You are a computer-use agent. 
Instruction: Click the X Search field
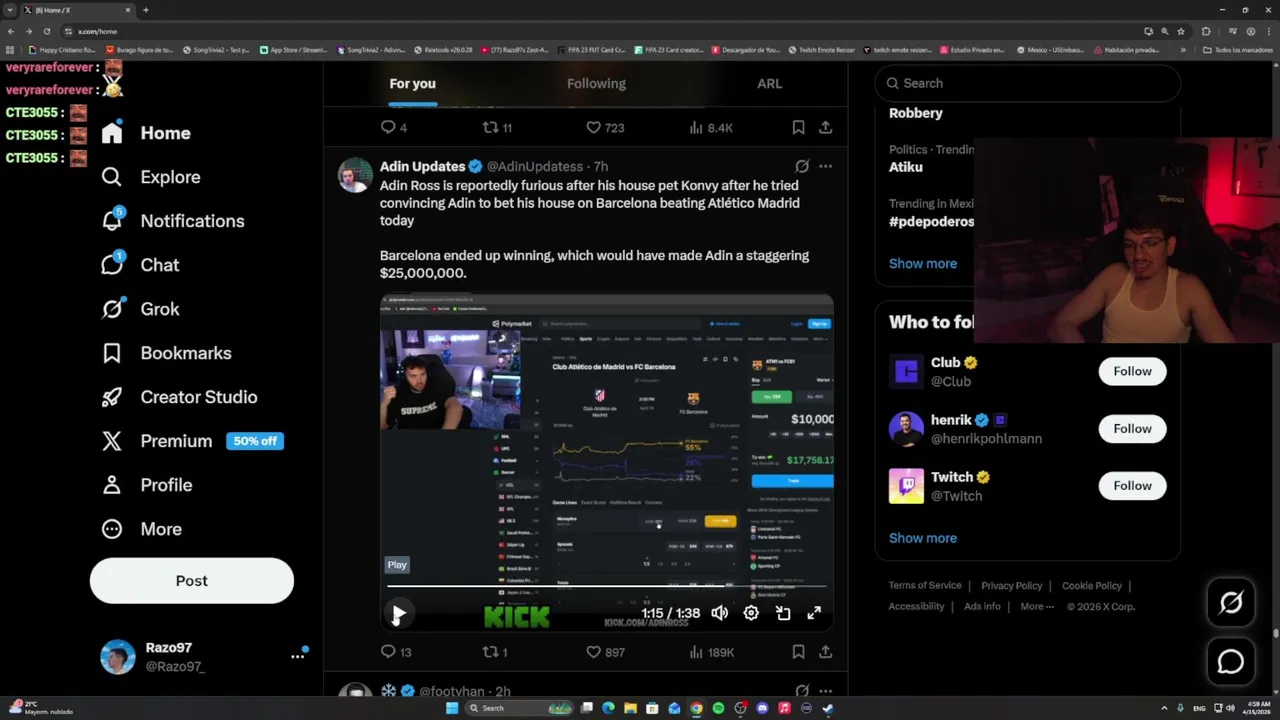pyautogui.click(x=1027, y=83)
